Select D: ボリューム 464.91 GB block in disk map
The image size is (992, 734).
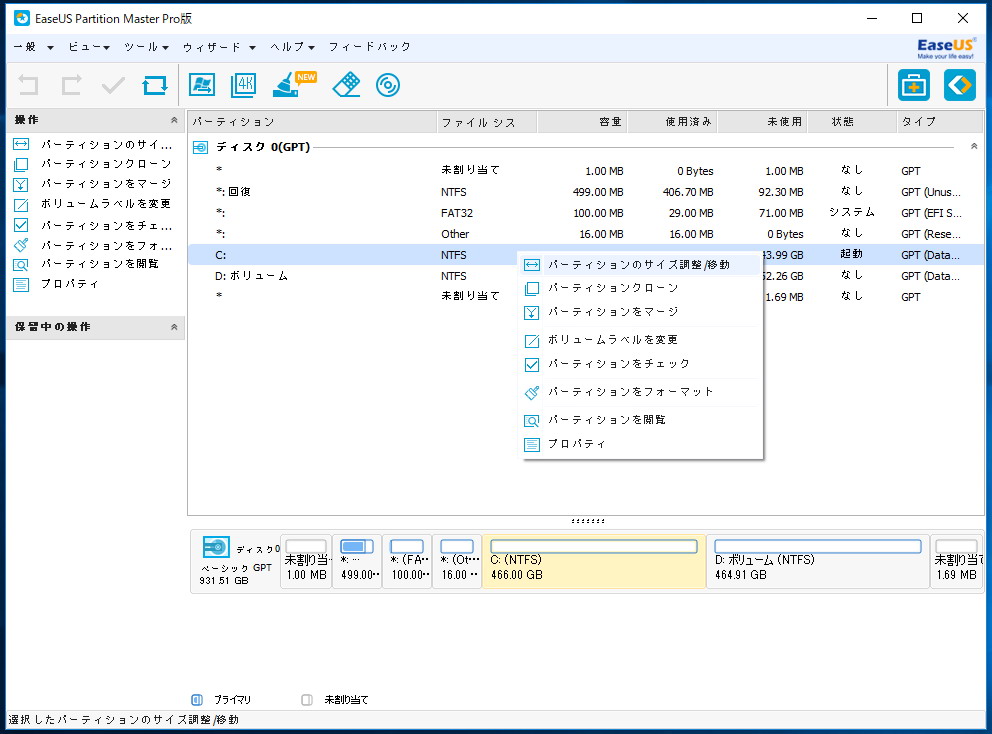[818, 561]
